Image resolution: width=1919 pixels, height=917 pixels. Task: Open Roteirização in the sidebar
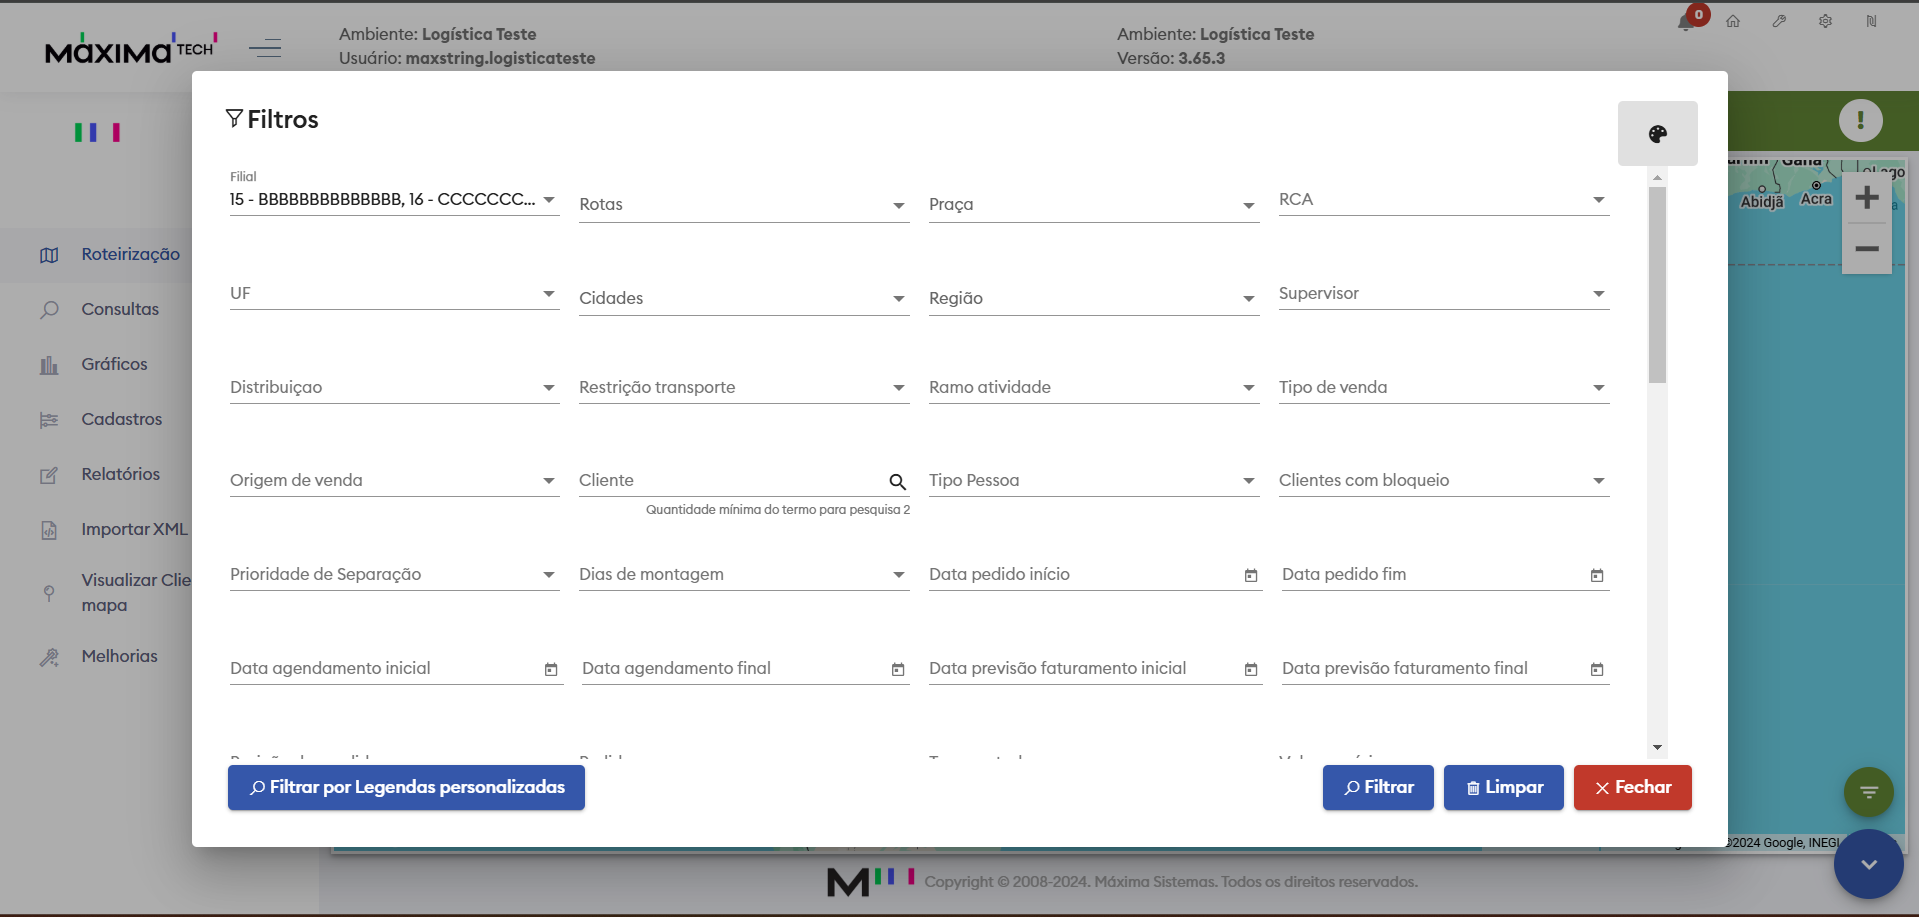130,254
